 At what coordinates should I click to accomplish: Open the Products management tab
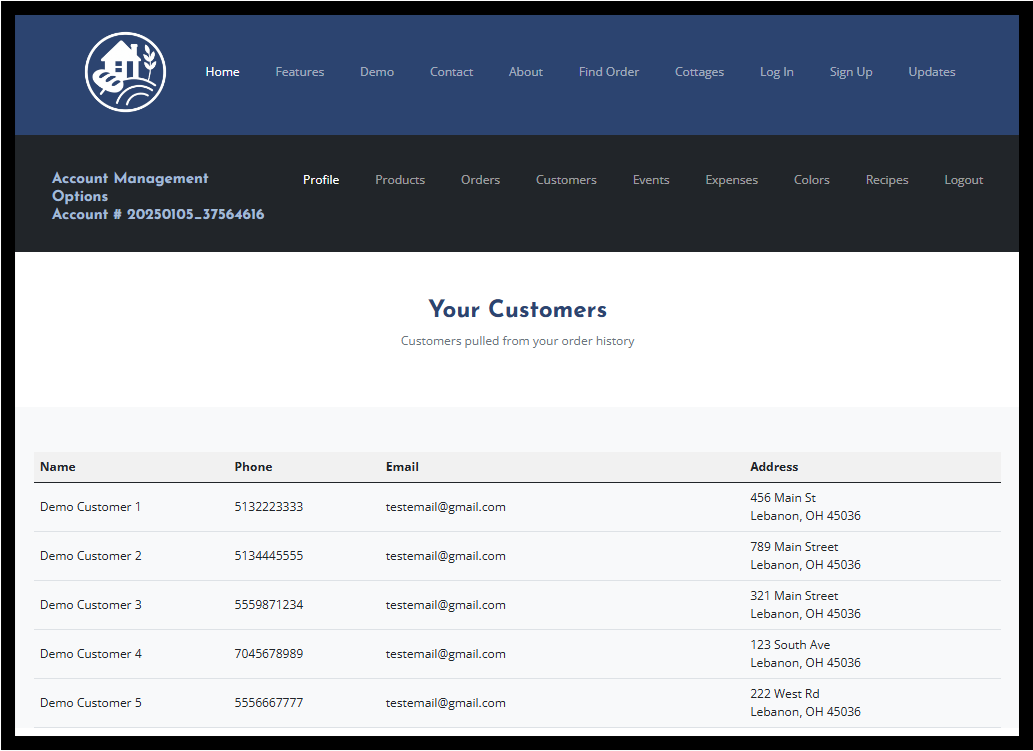[400, 180]
